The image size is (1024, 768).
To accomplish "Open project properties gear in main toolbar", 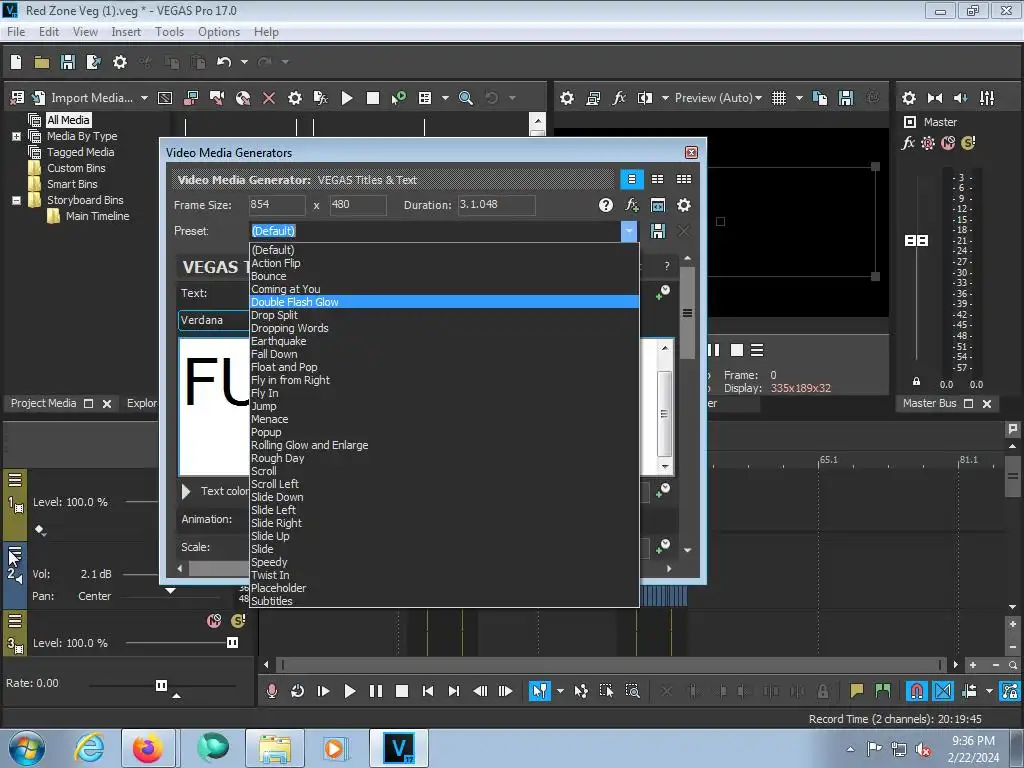I will point(120,62).
